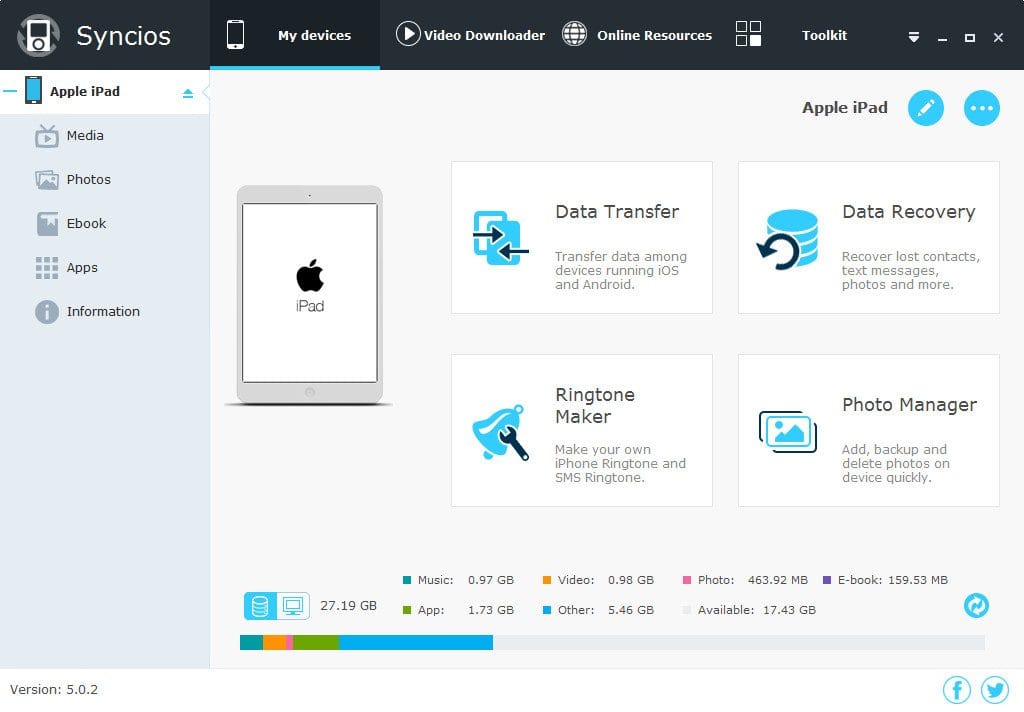Open the Photos section

[88, 179]
